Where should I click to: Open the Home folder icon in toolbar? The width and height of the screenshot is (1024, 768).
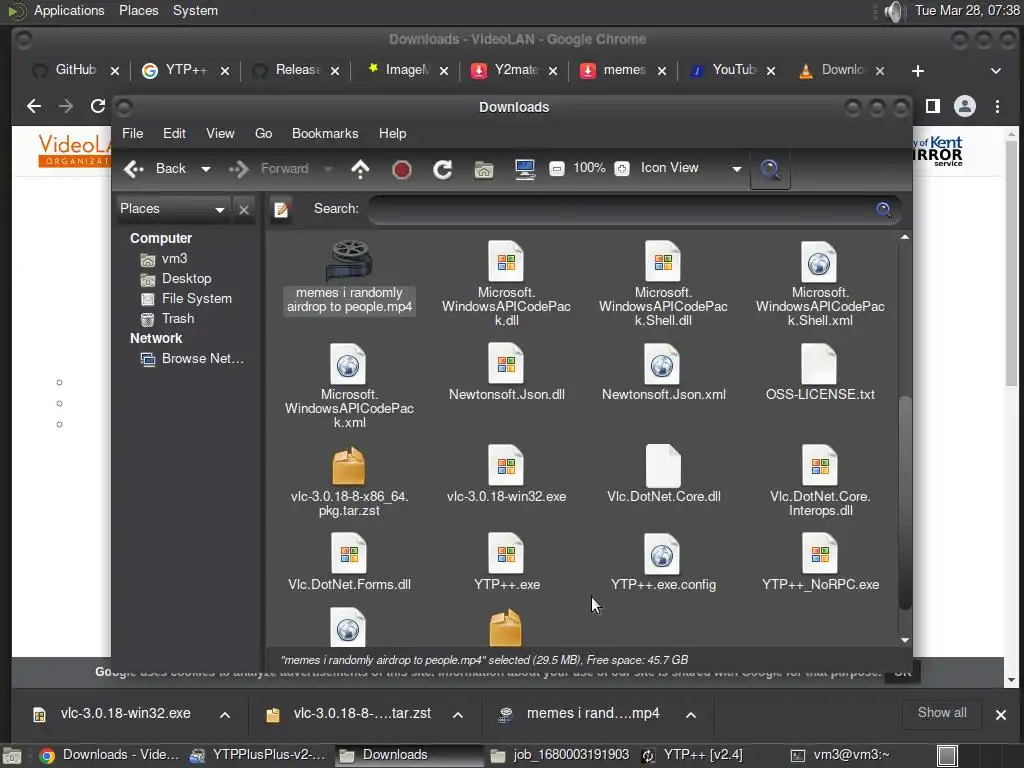484,170
